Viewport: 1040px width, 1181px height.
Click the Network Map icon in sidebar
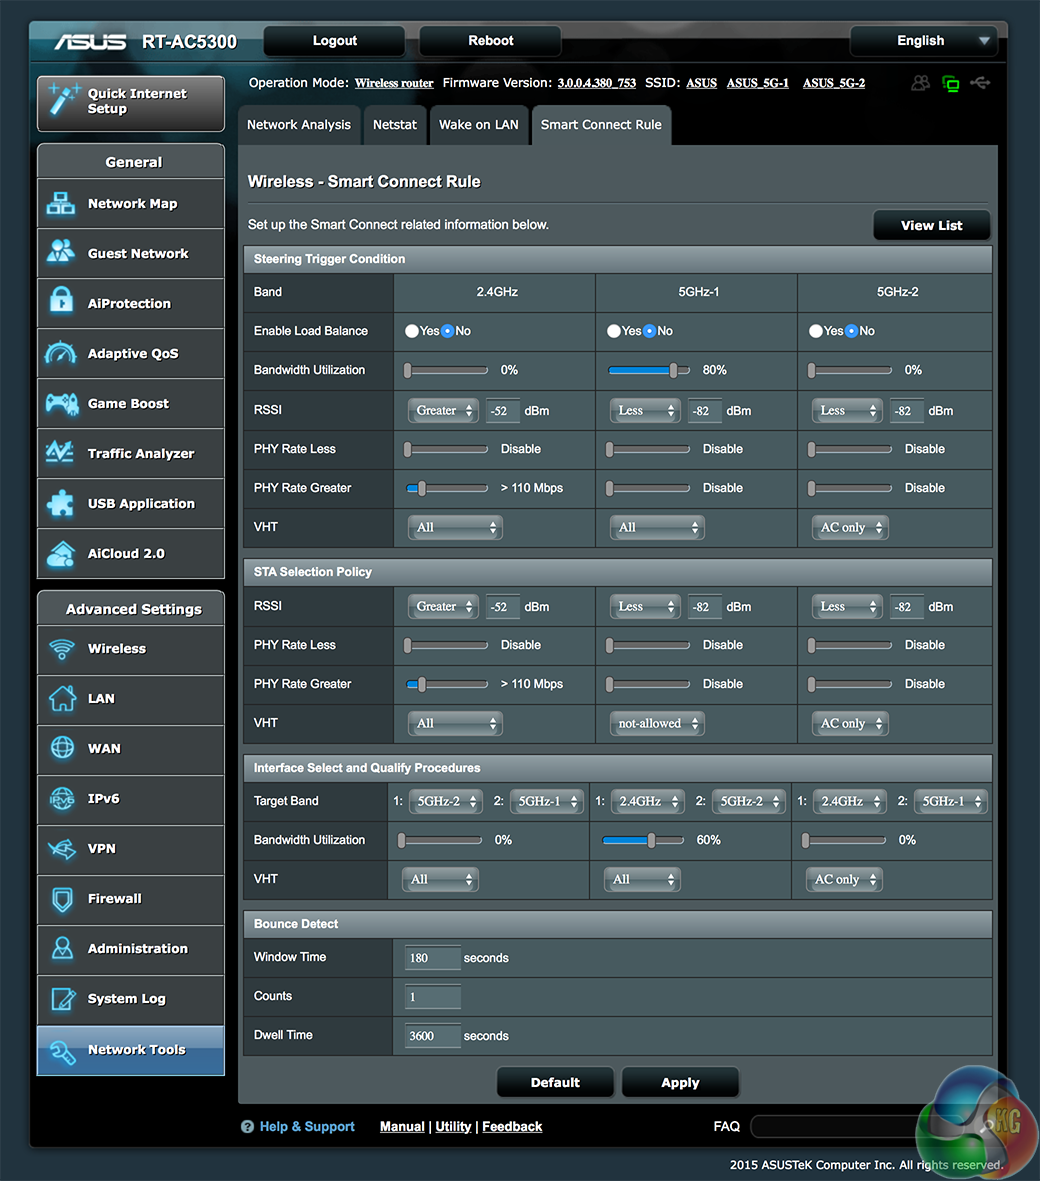point(61,204)
